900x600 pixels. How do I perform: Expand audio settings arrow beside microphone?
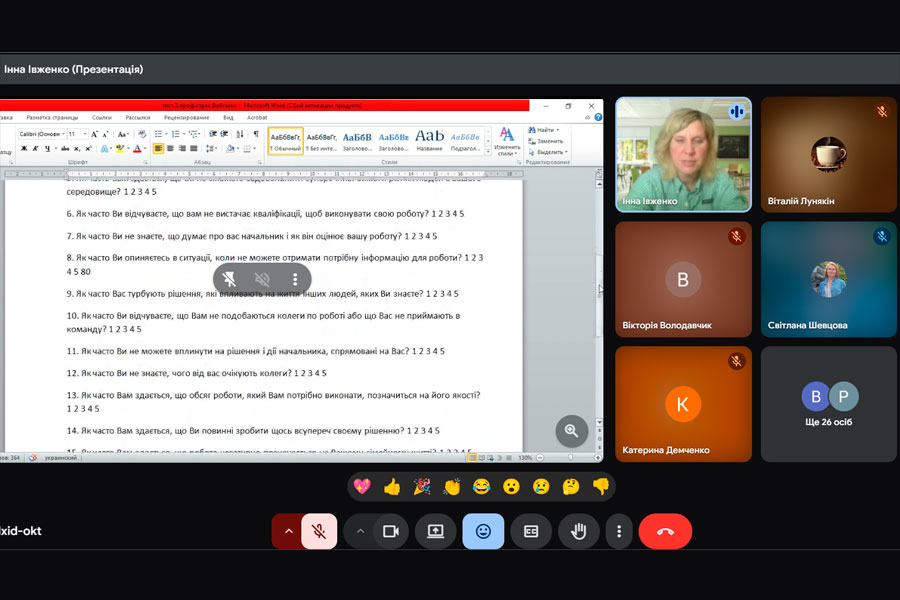(289, 531)
